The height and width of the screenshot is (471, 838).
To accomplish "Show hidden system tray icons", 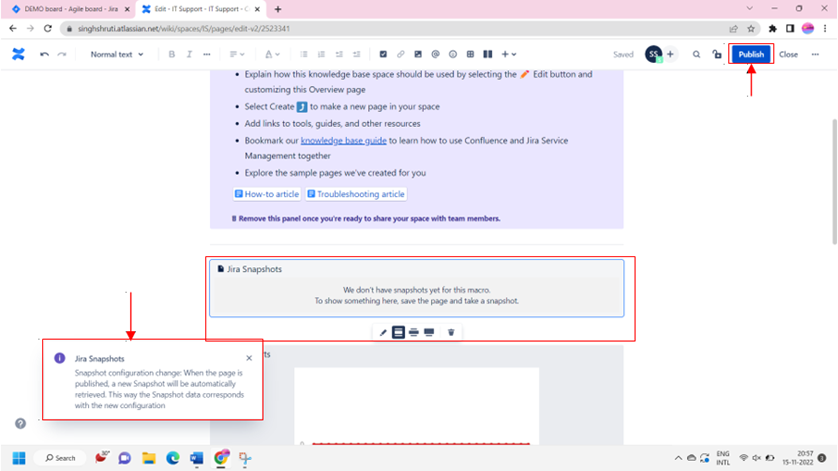I will pyautogui.click(x=678, y=458).
